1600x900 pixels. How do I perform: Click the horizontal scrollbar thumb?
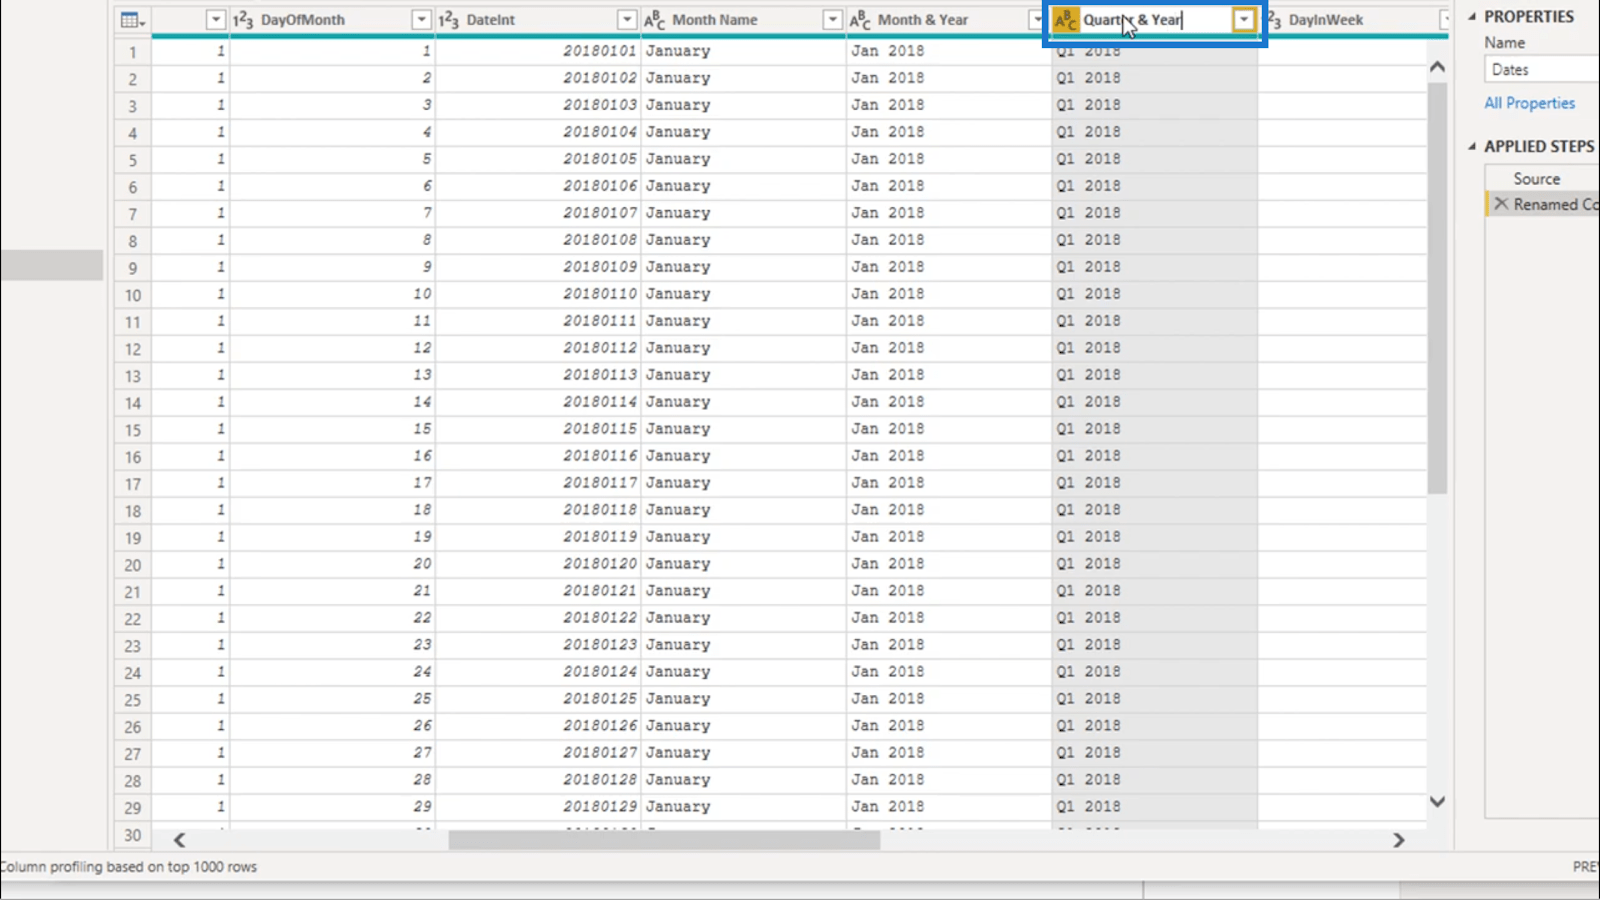point(664,840)
